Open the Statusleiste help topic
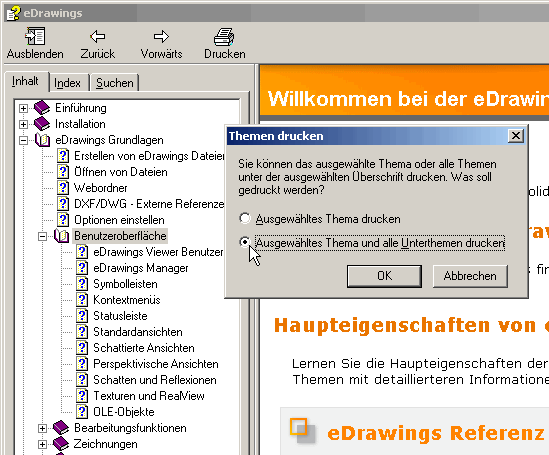 (120, 316)
